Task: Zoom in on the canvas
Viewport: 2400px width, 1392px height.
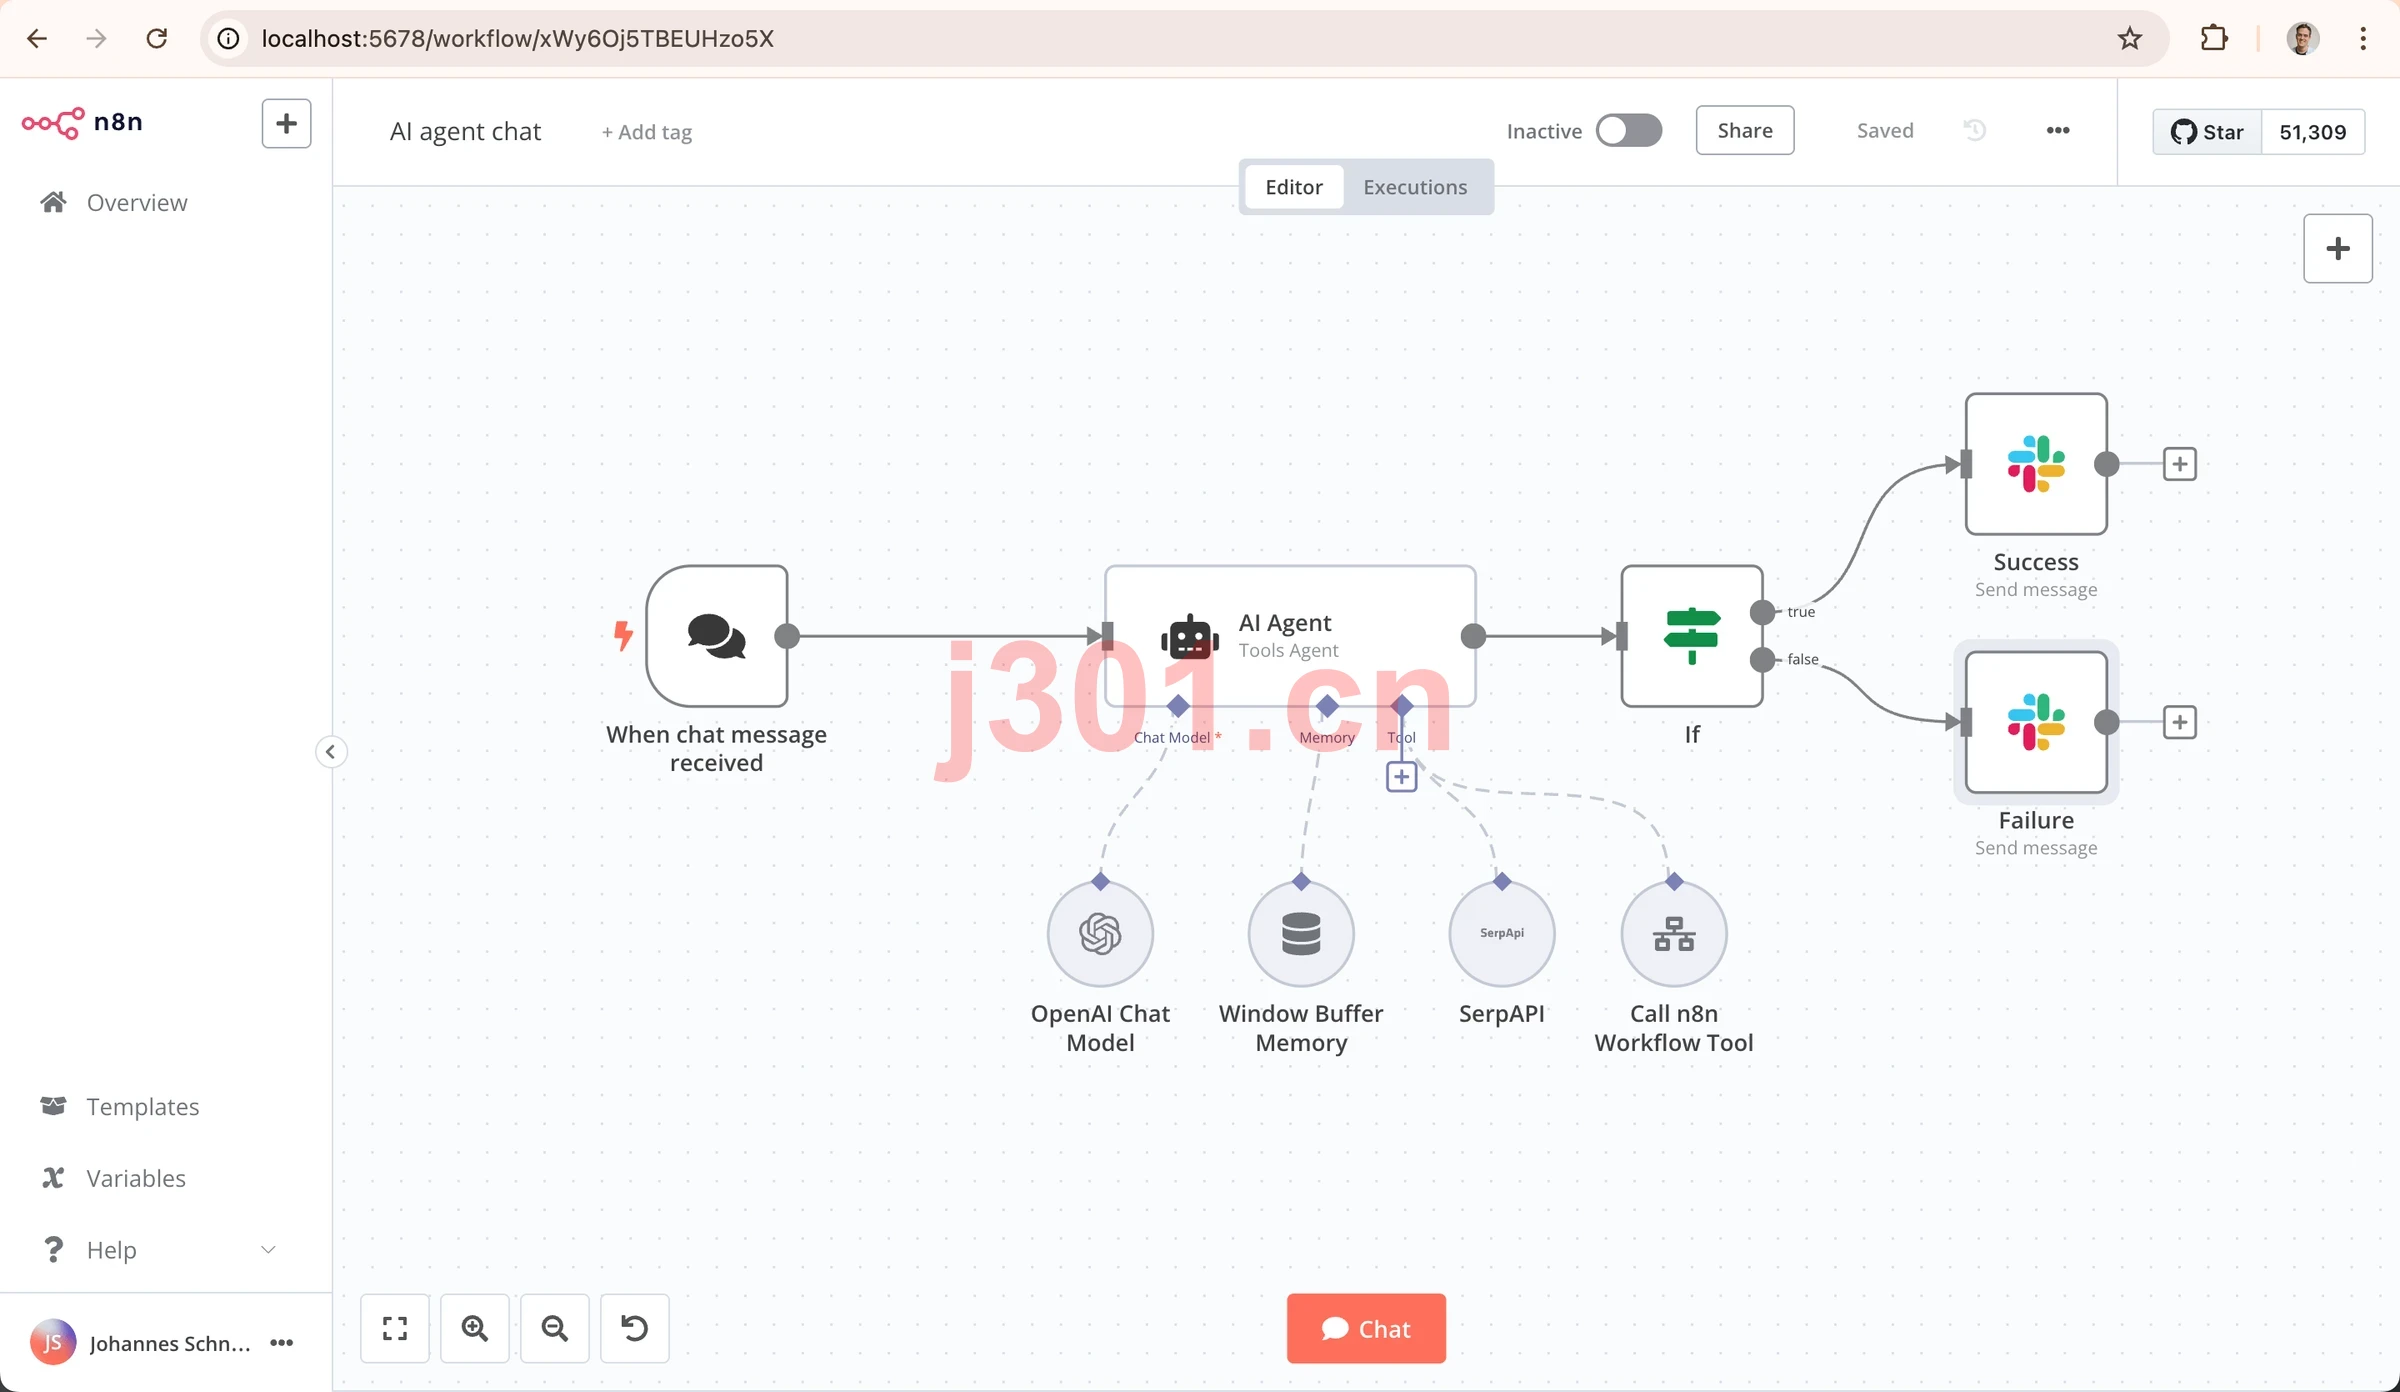Action: [475, 1328]
